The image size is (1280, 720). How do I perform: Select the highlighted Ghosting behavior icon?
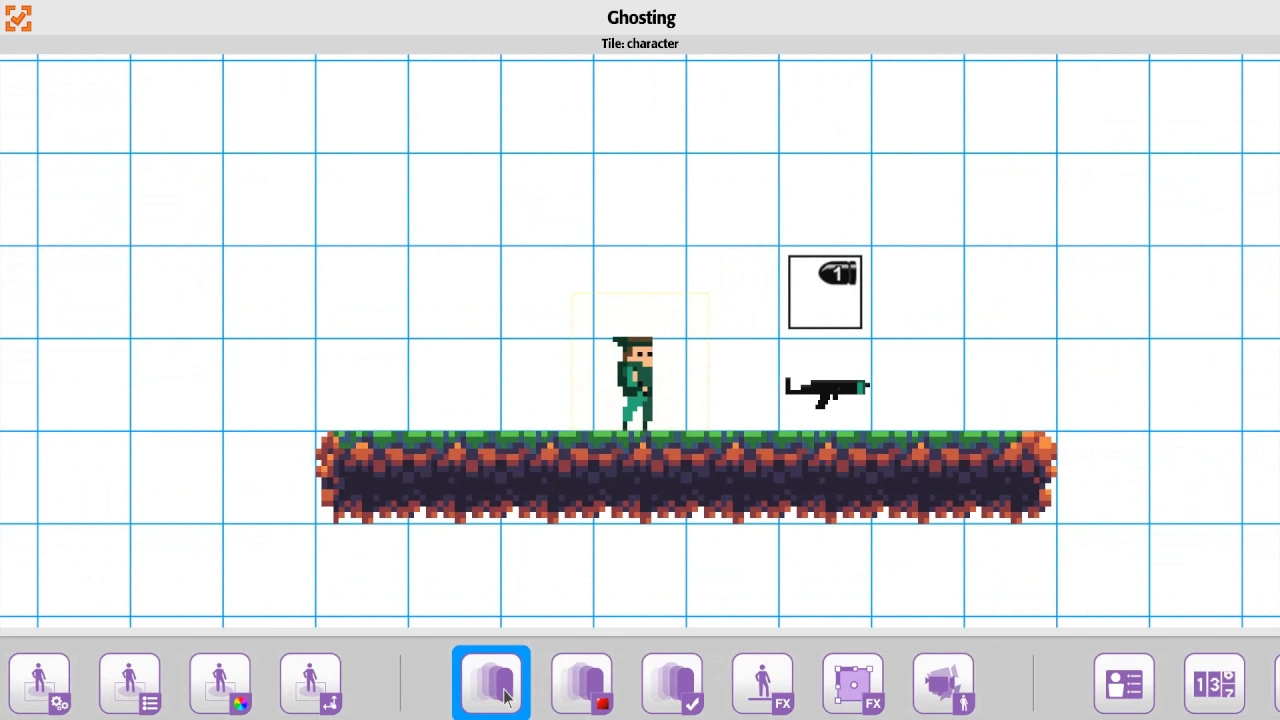click(x=491, y=684)
